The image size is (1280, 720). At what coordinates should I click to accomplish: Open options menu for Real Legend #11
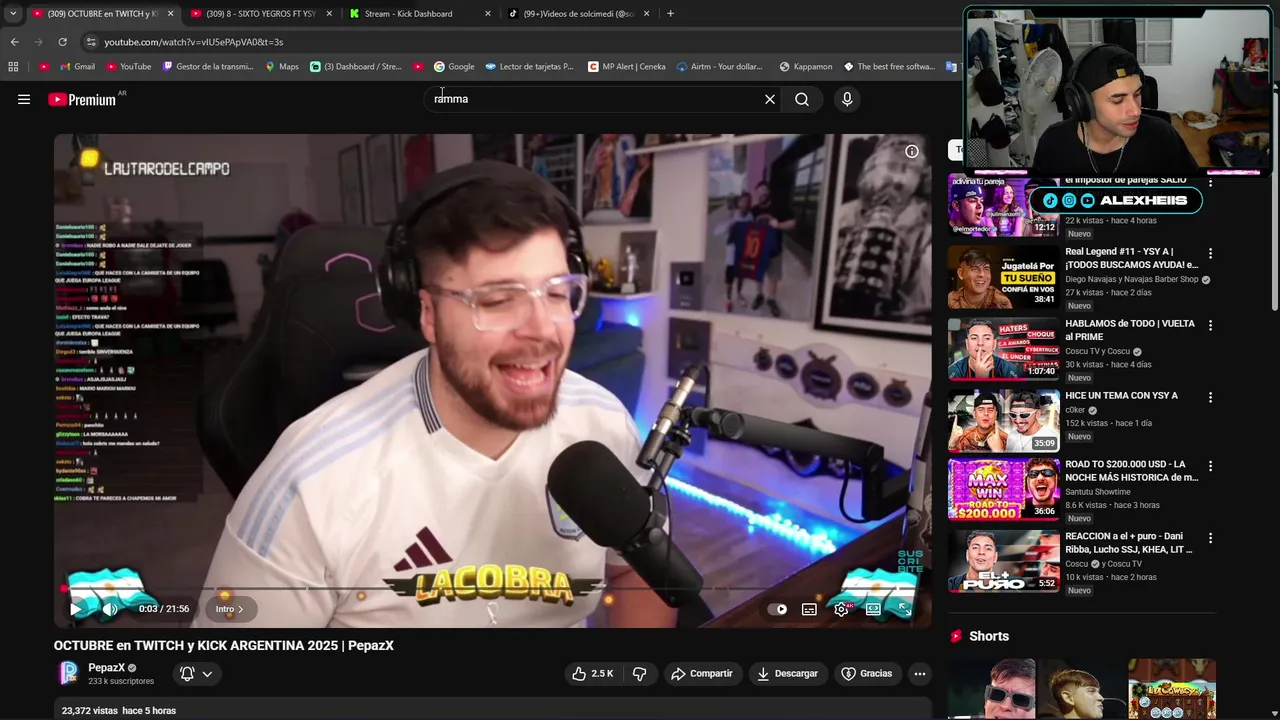1210,254
